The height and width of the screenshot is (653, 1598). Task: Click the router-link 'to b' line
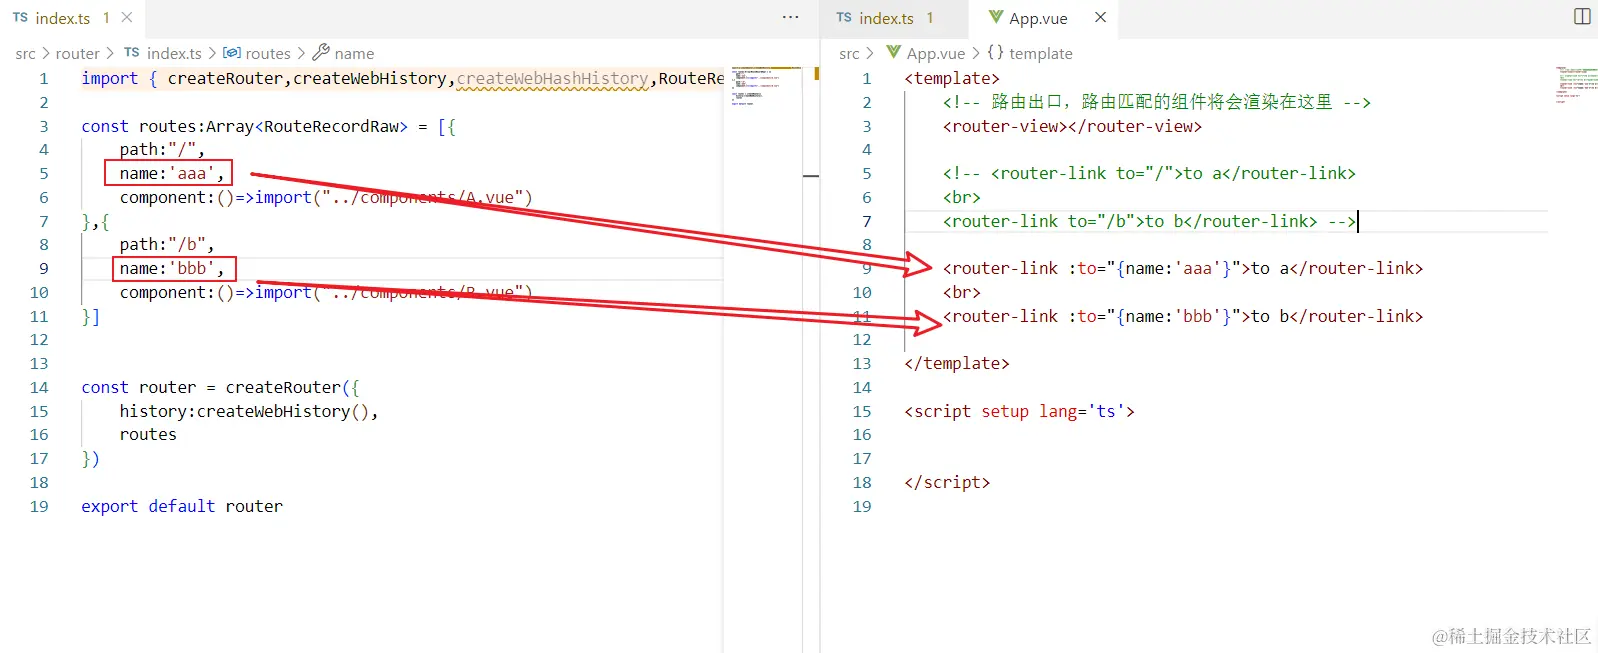[1183, 317]
